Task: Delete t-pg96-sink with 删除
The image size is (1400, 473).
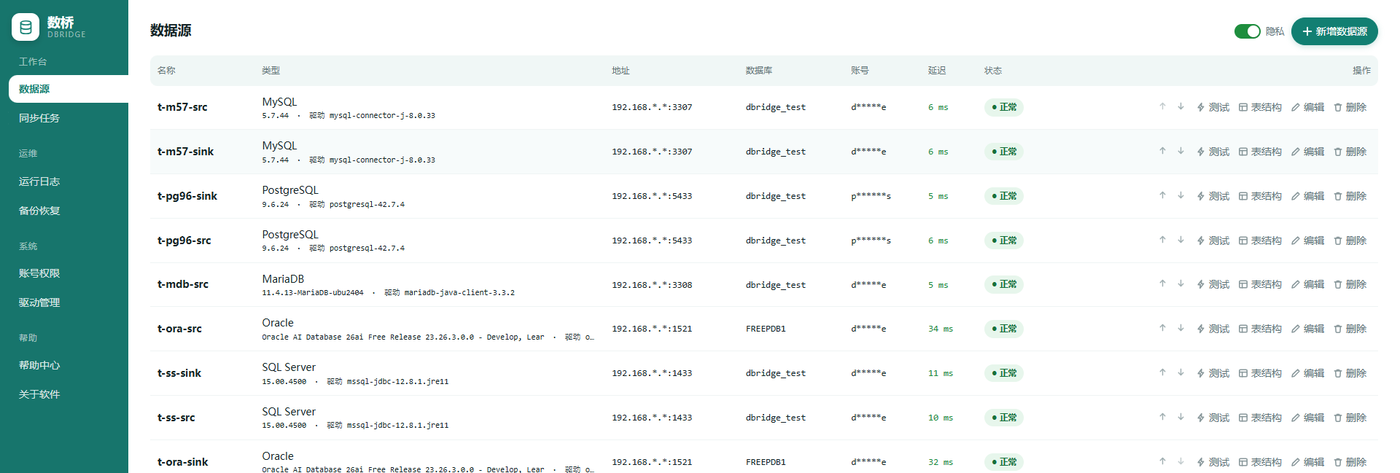Action: pos(1350,196)
